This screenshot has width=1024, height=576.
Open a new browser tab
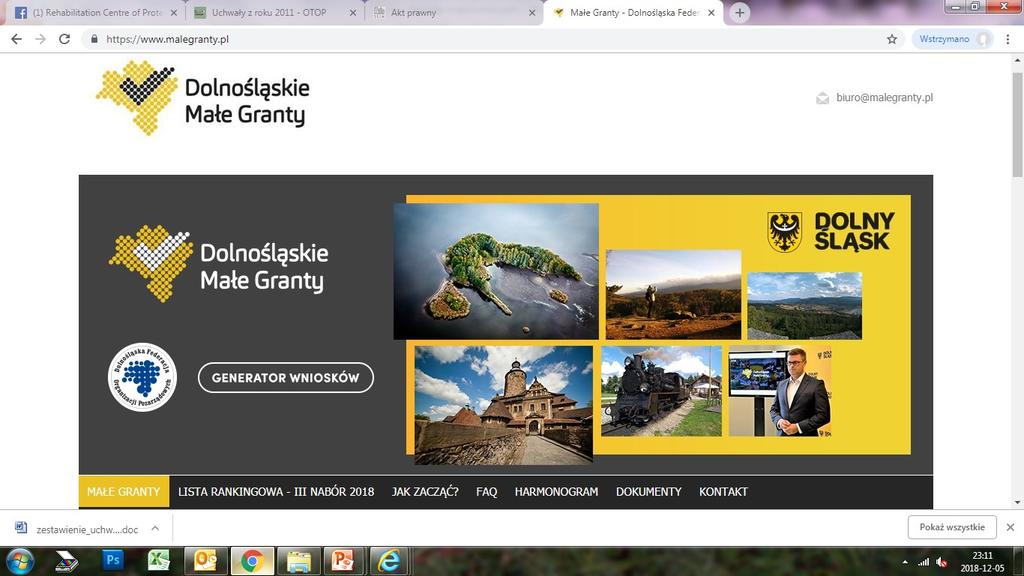click(x=739, y=12)
